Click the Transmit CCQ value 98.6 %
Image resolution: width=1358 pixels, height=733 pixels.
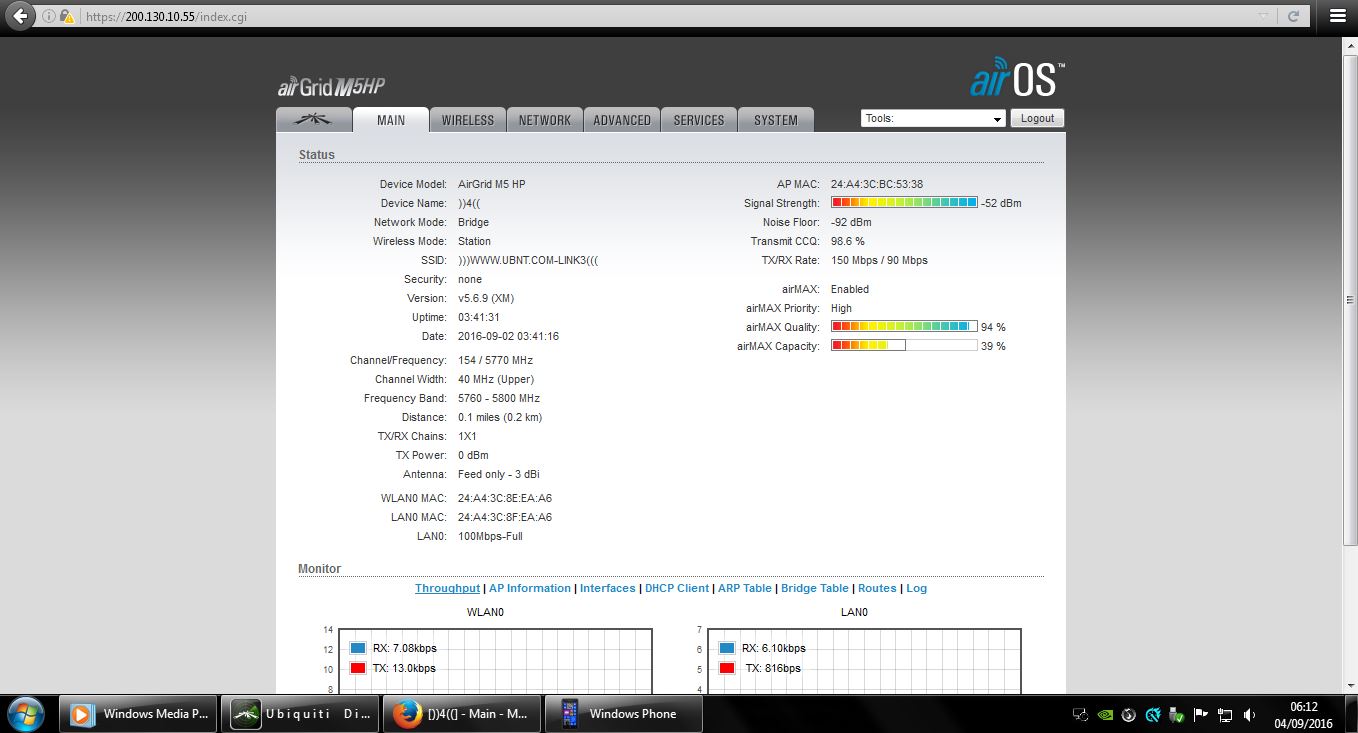point(848,241)
